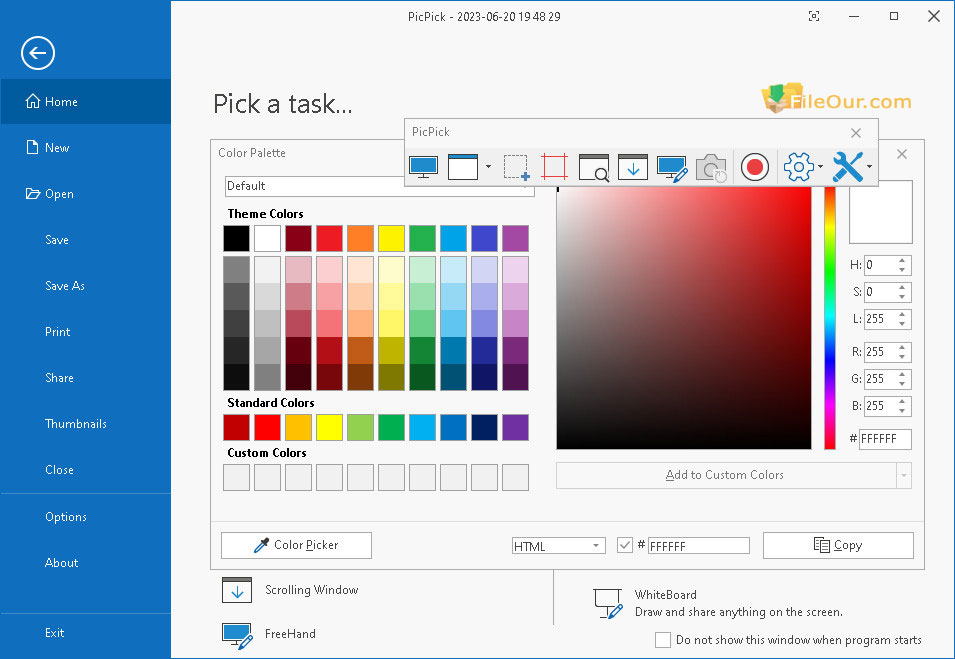Click the FreeHand task label

pyautogui.click(x=291, y=634)
